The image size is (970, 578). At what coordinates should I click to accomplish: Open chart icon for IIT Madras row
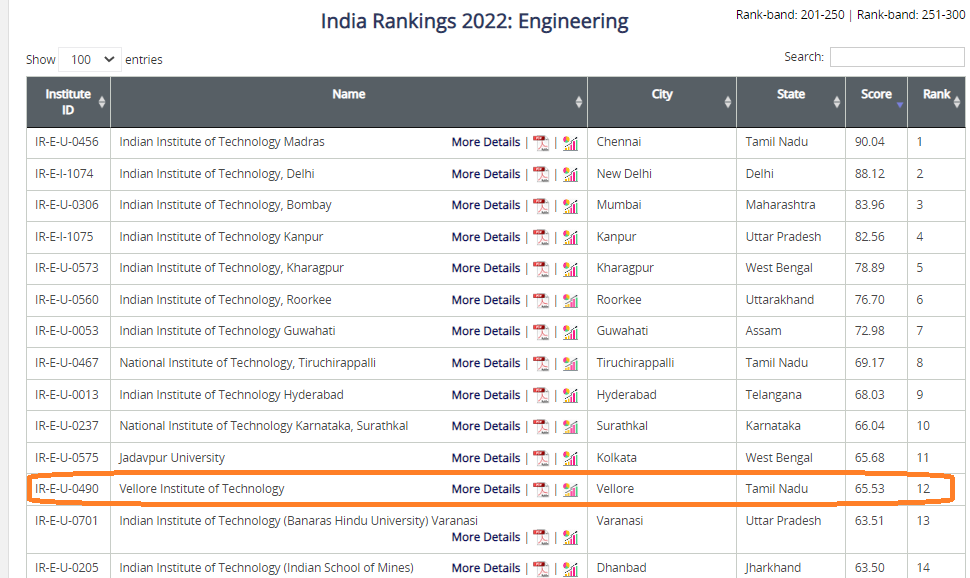[x=570, y=143]
